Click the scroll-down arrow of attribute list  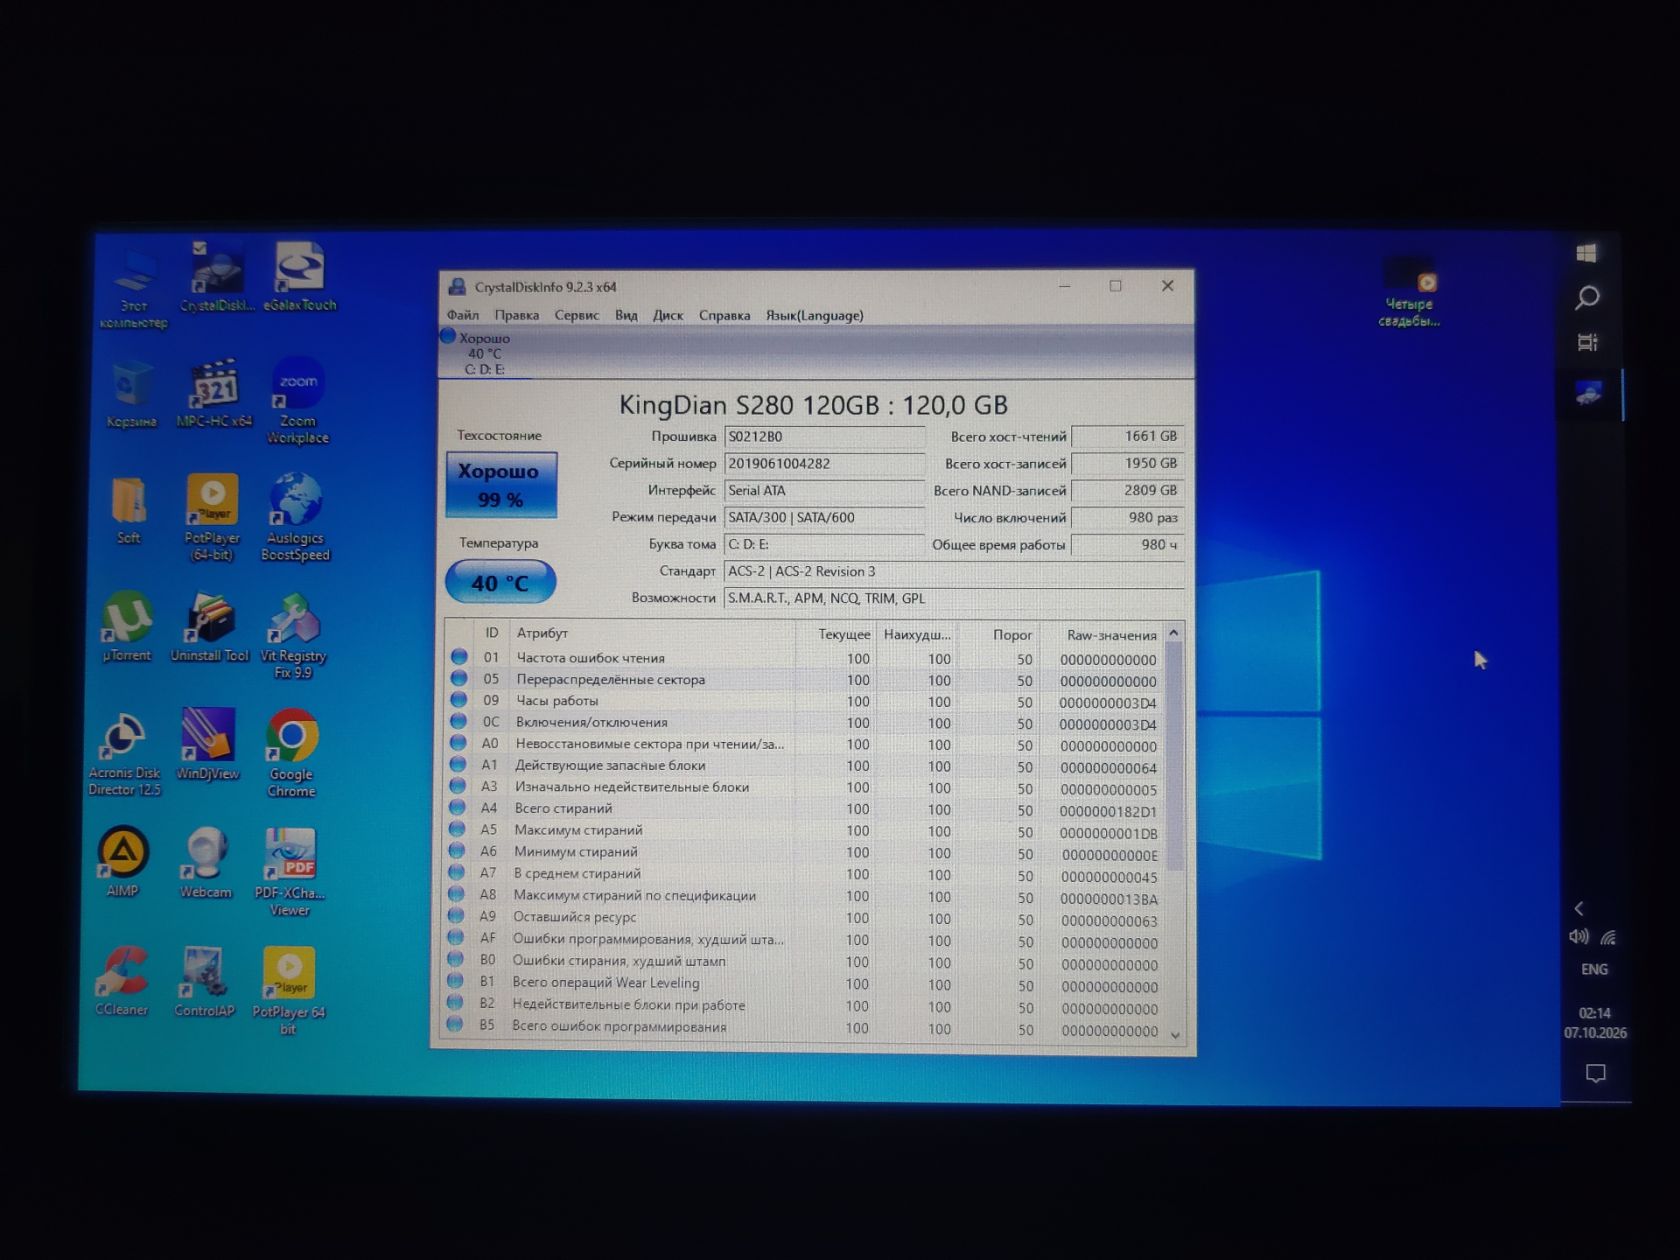(1175, 1035)
